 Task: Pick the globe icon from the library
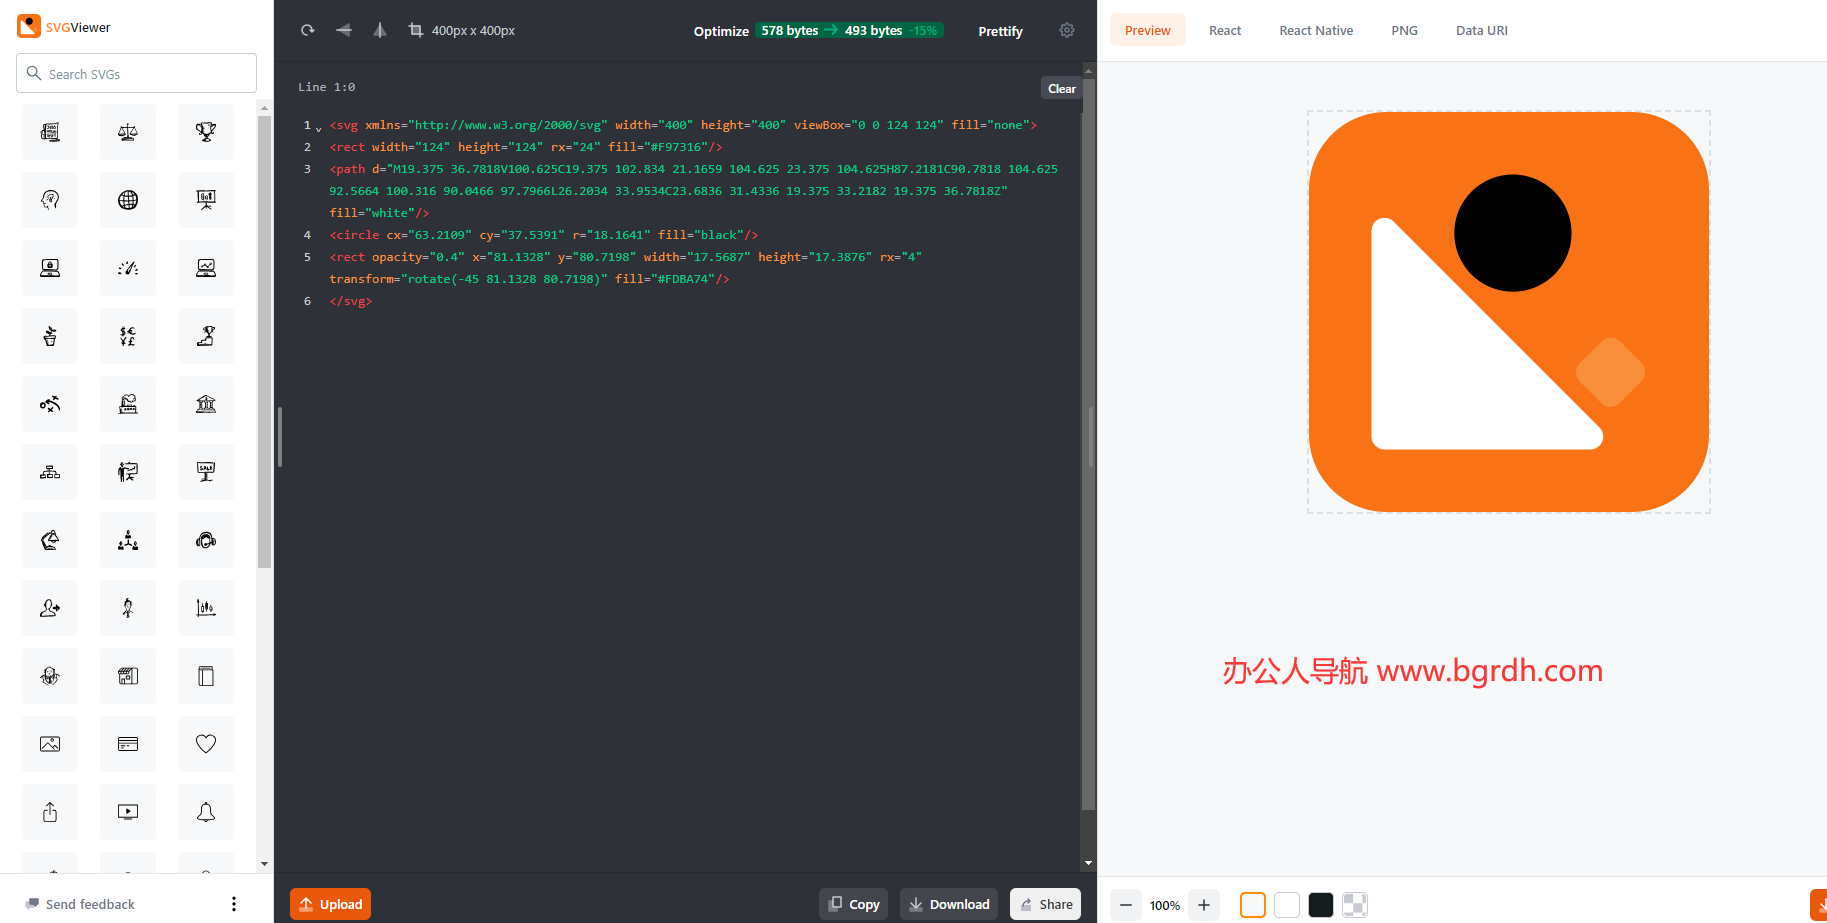128,200
